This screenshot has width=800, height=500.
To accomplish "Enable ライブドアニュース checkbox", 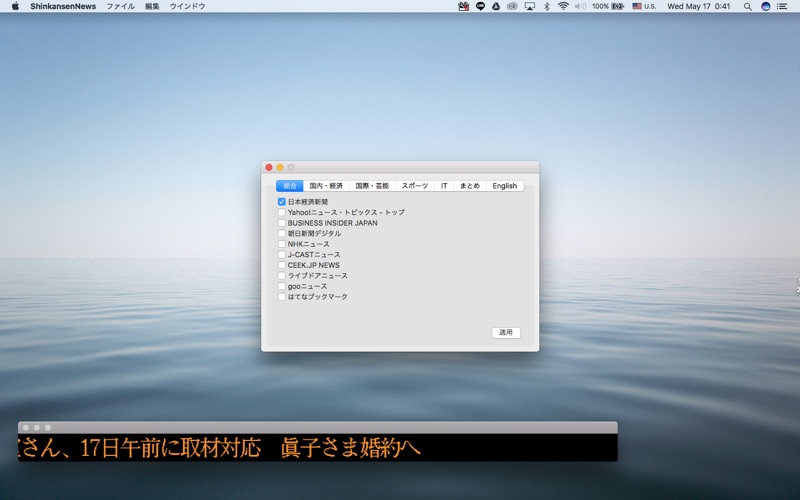I will click(282, 276).
